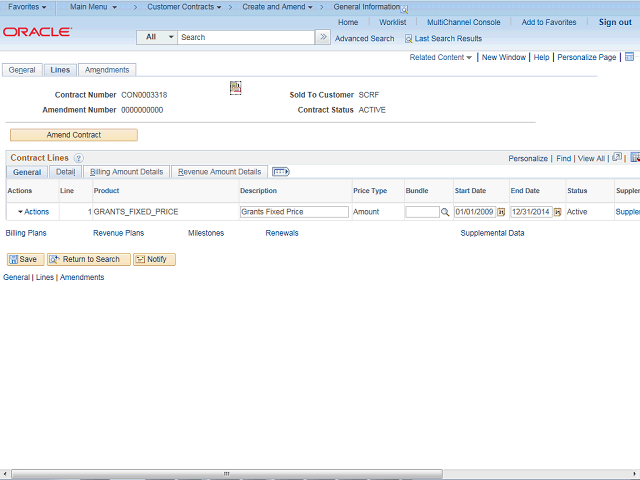
Task: Click the scrollbar left arrow
Action: [4, 474]
